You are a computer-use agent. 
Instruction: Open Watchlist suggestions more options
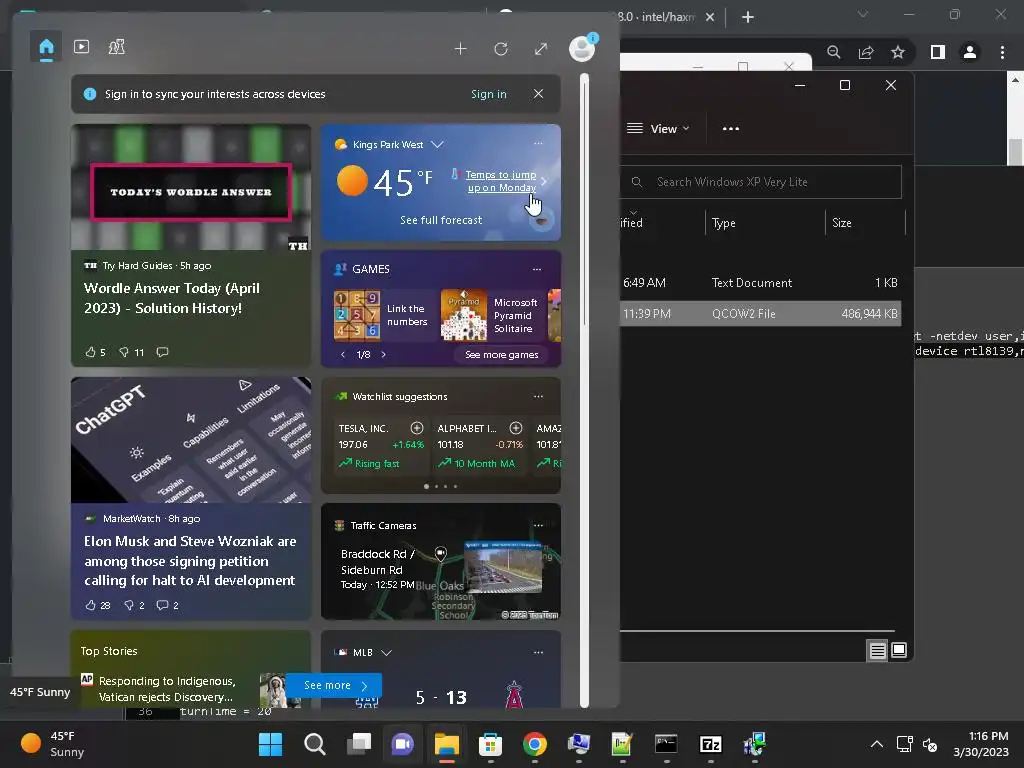coord(538,396)
